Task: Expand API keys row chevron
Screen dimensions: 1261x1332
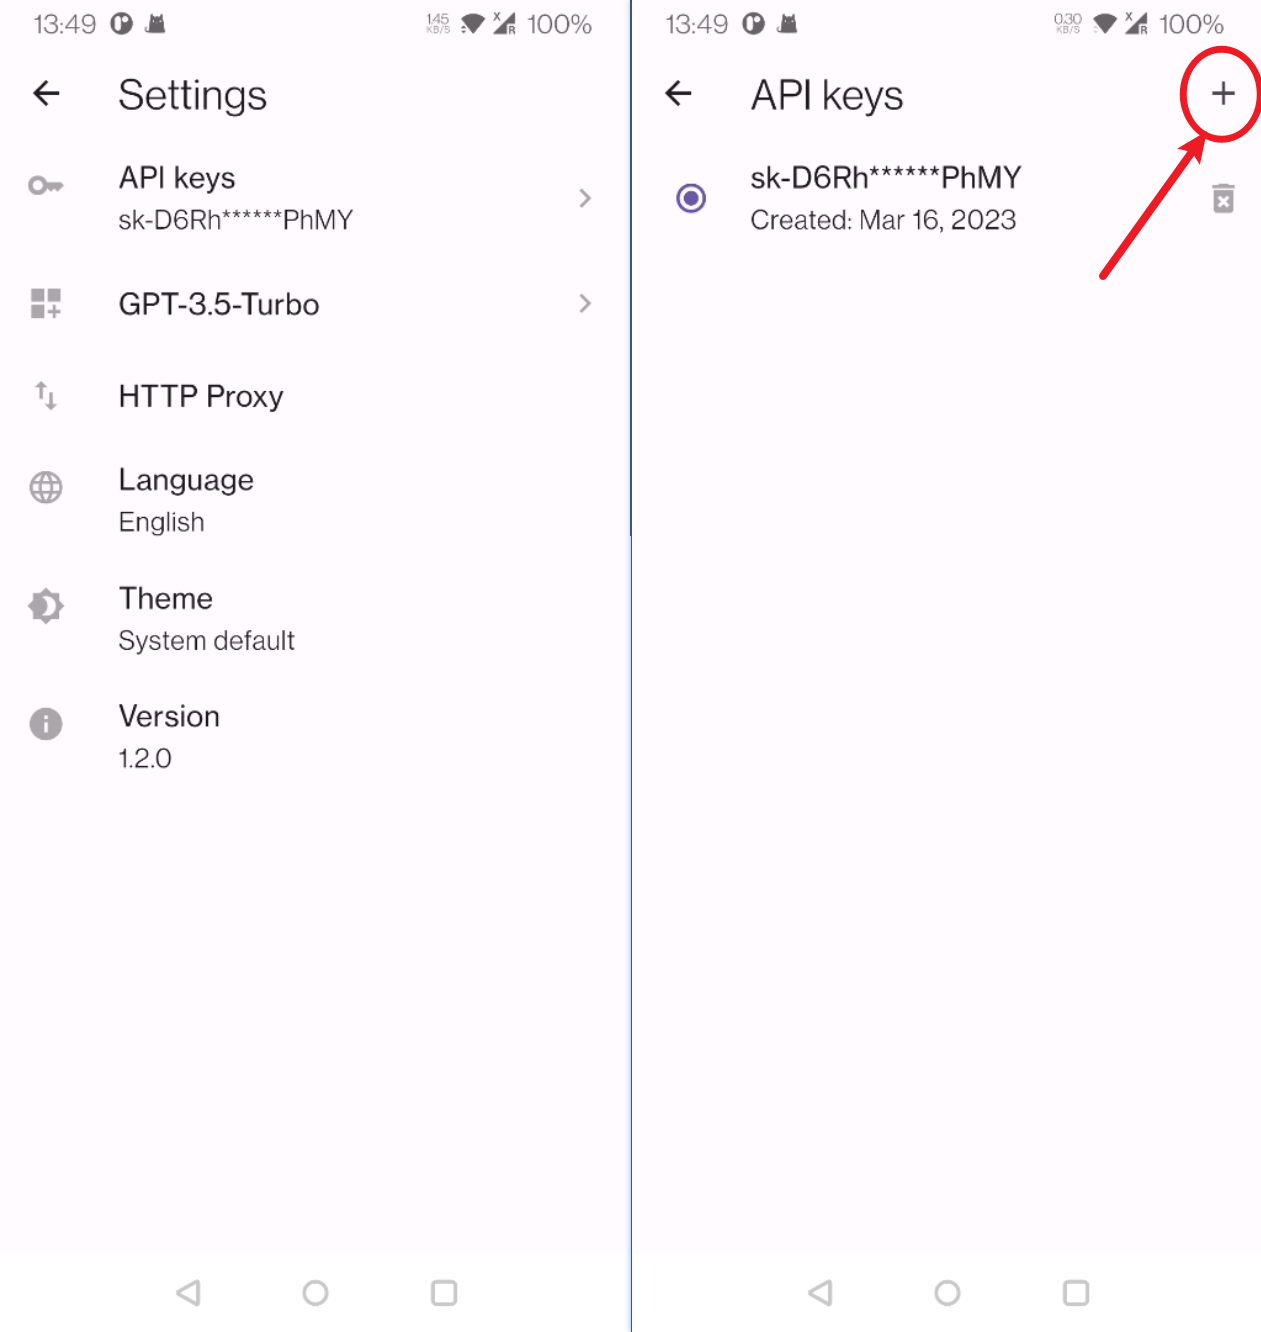Action: (585, 198)
